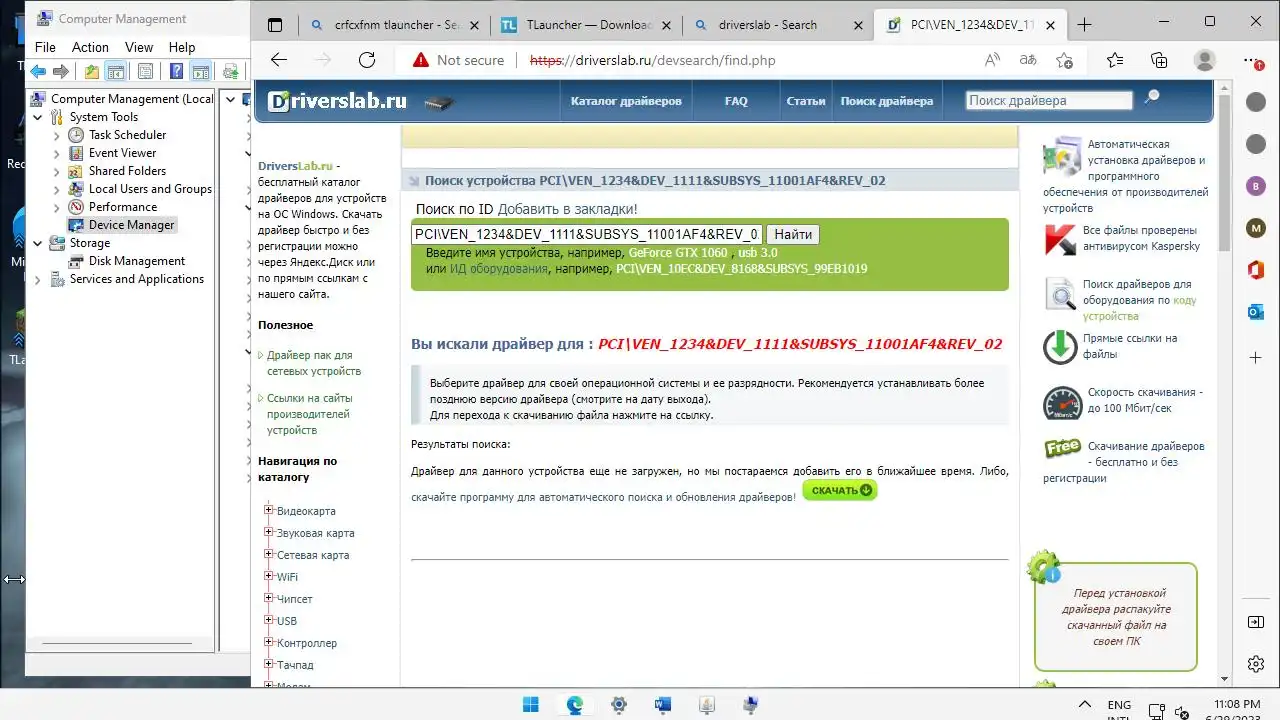Click the Translate page icon
Image resolution: width=1280 pixels, height=720 pixels.
coord(1028,60)
